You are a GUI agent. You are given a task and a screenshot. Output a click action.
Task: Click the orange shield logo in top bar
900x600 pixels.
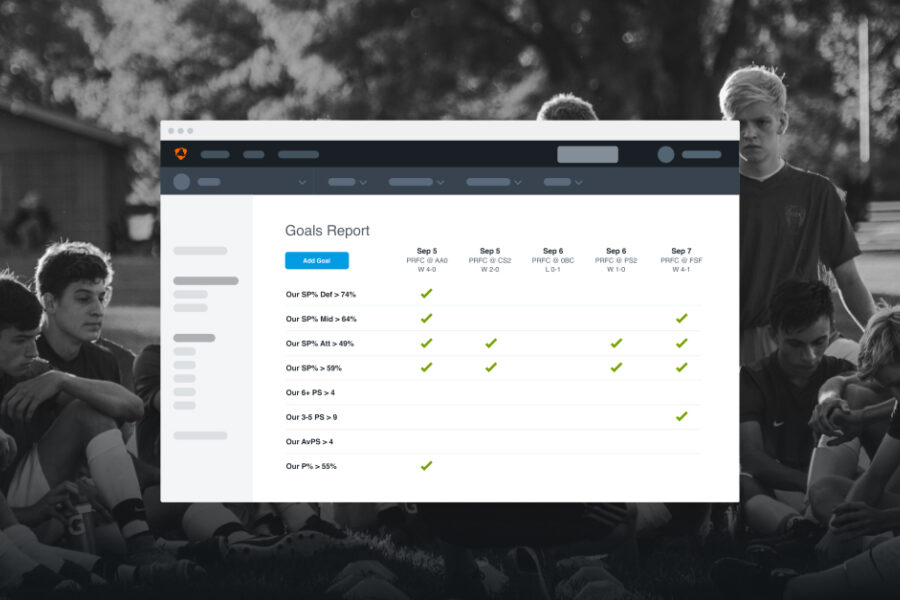point(181,154)
